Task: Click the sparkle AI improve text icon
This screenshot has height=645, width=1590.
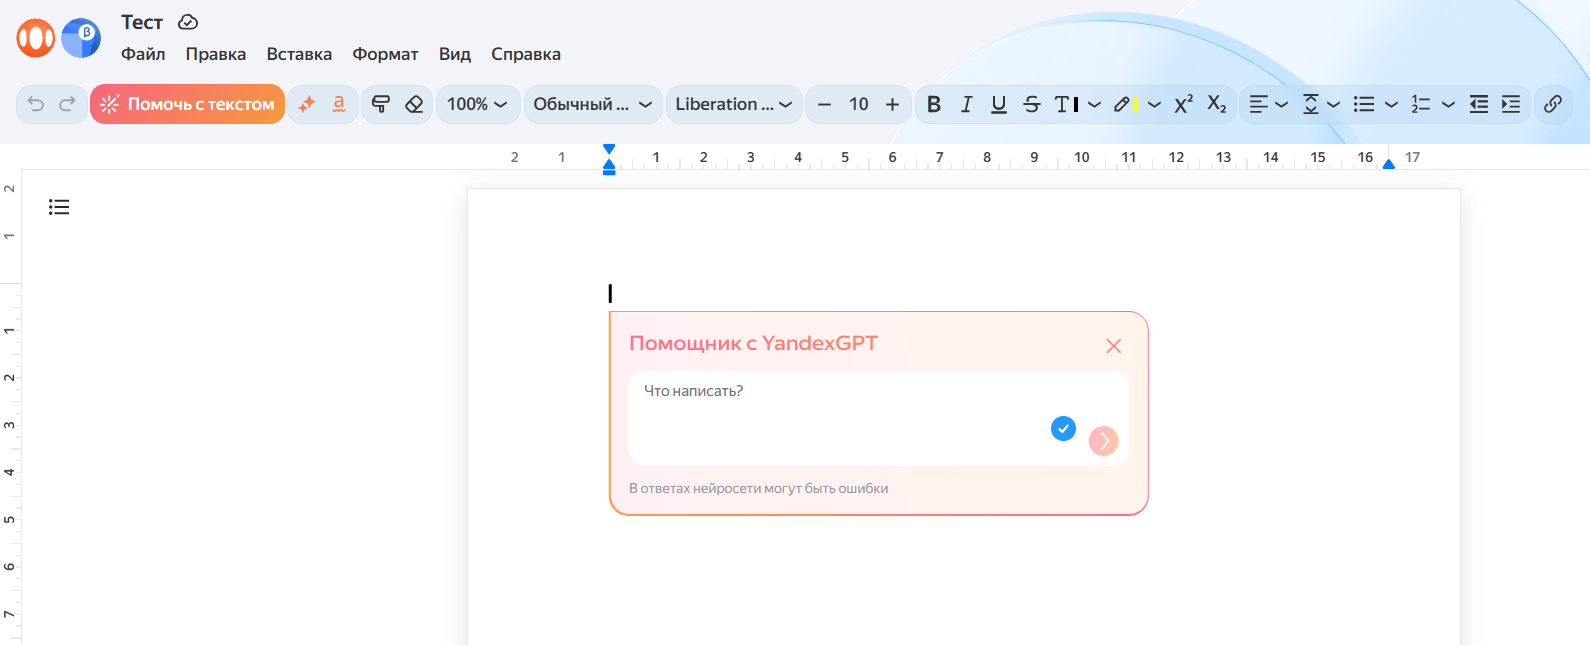Action: [307, 104]
